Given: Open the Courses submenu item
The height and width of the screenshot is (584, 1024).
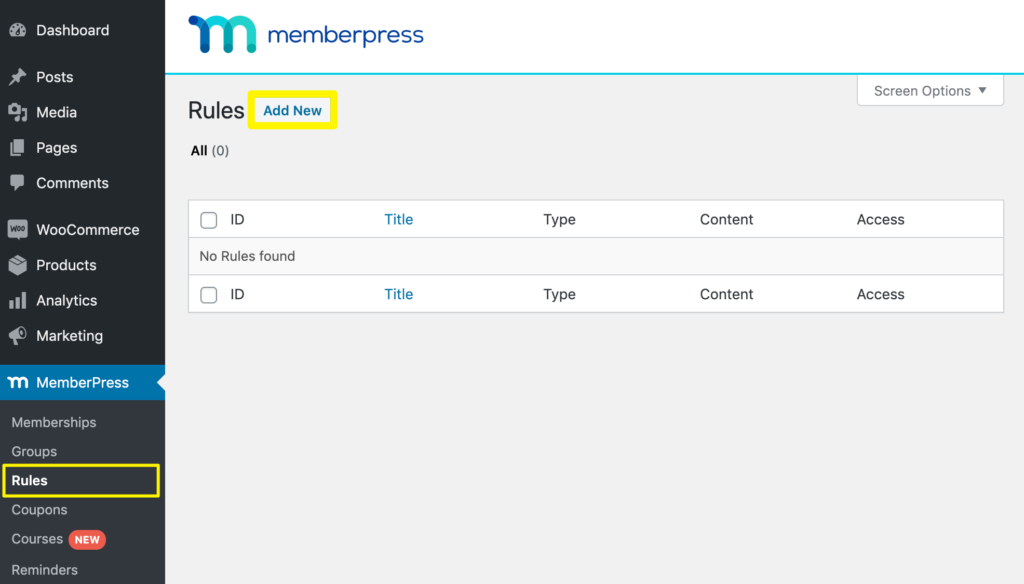Looking at the screenshot, I should pyautogui.click(x=37, y=539).
